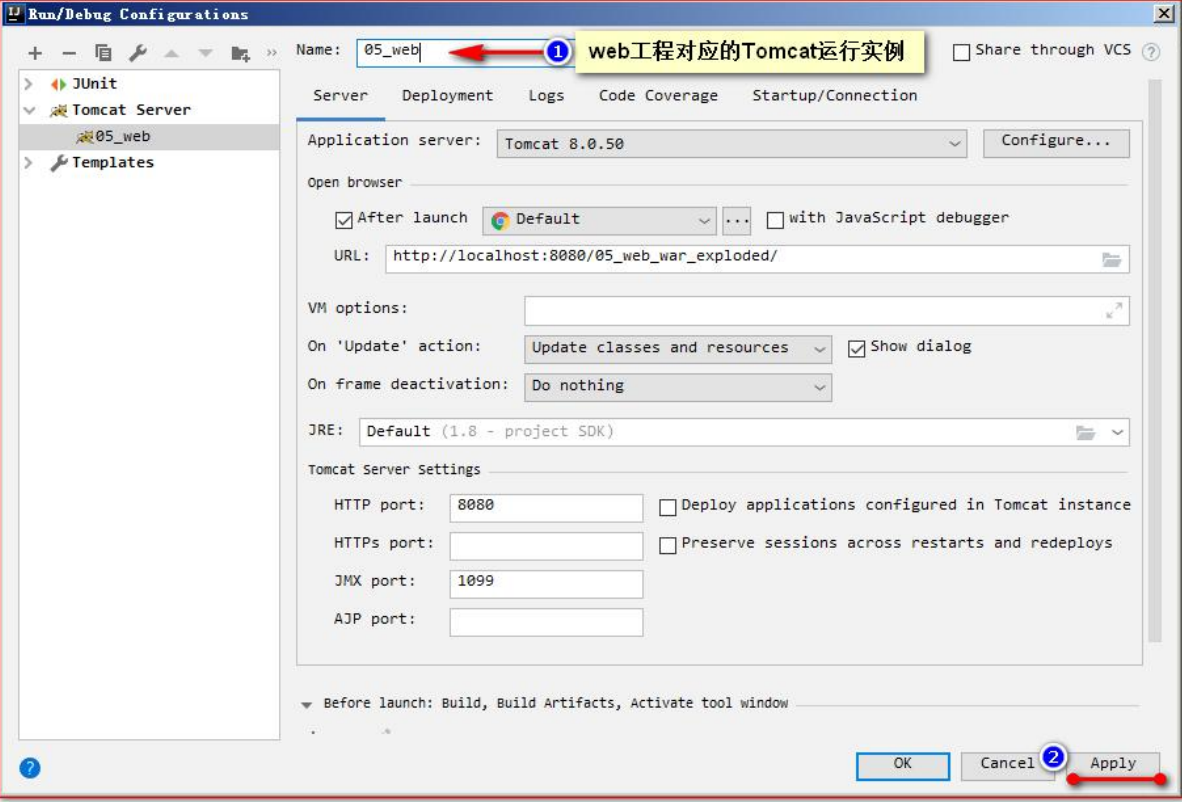Screen dimensions: 1182x802
Task: Enable Deploy applications configured in Tomcat instance
Action: click(x=668, y=507)
